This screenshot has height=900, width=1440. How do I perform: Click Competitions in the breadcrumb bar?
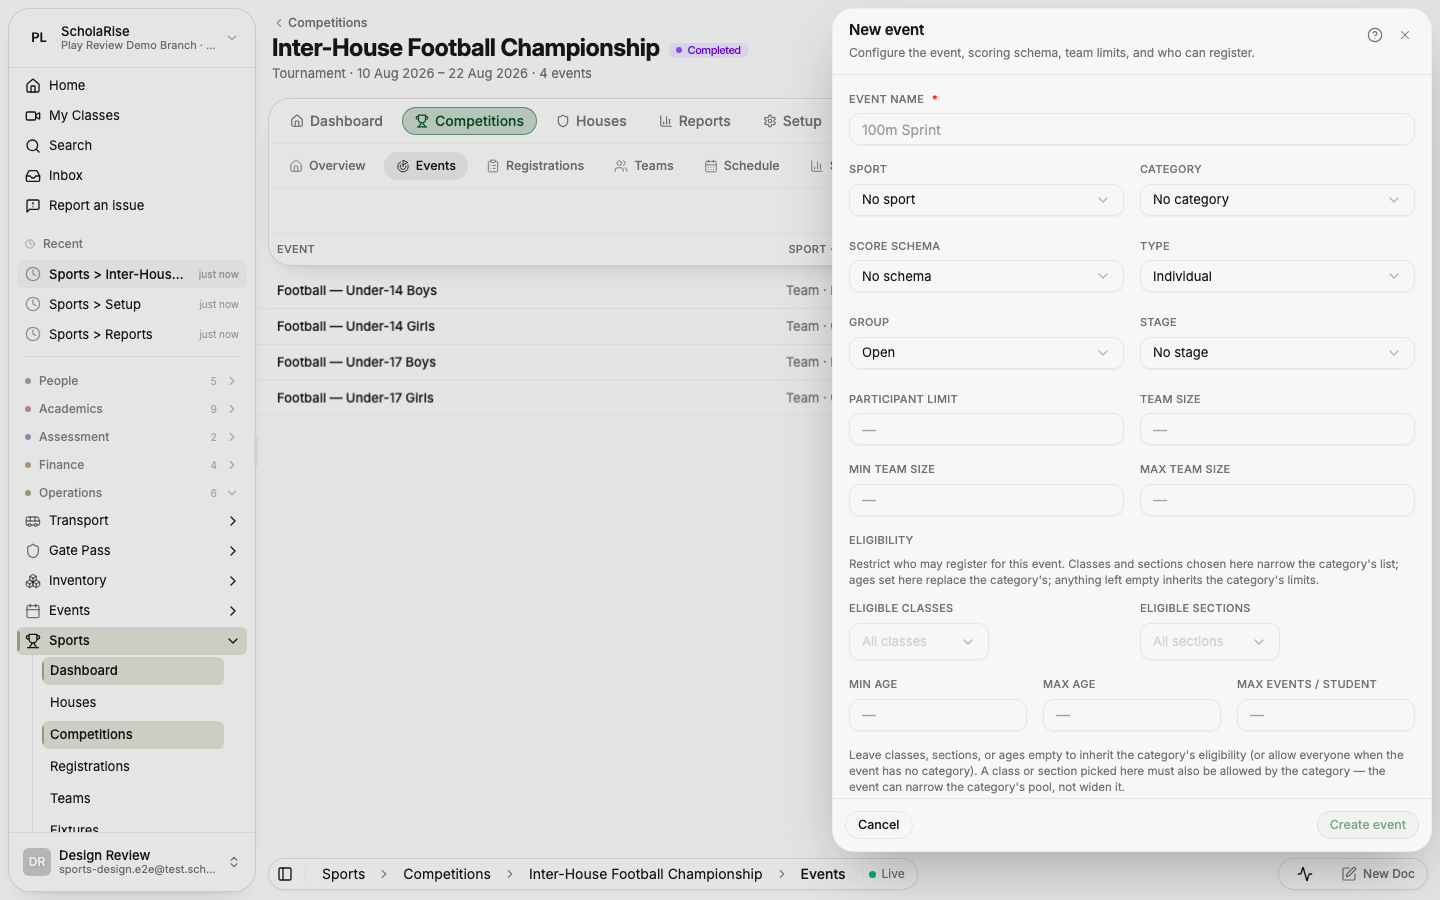coord(447,874)
